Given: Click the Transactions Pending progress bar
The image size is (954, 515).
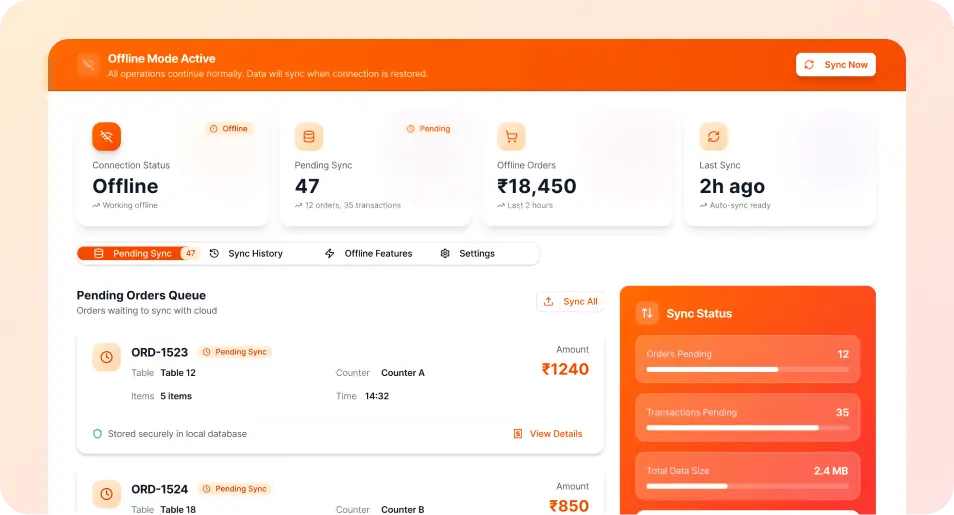Looking at the screenshot, I should 747,428.
